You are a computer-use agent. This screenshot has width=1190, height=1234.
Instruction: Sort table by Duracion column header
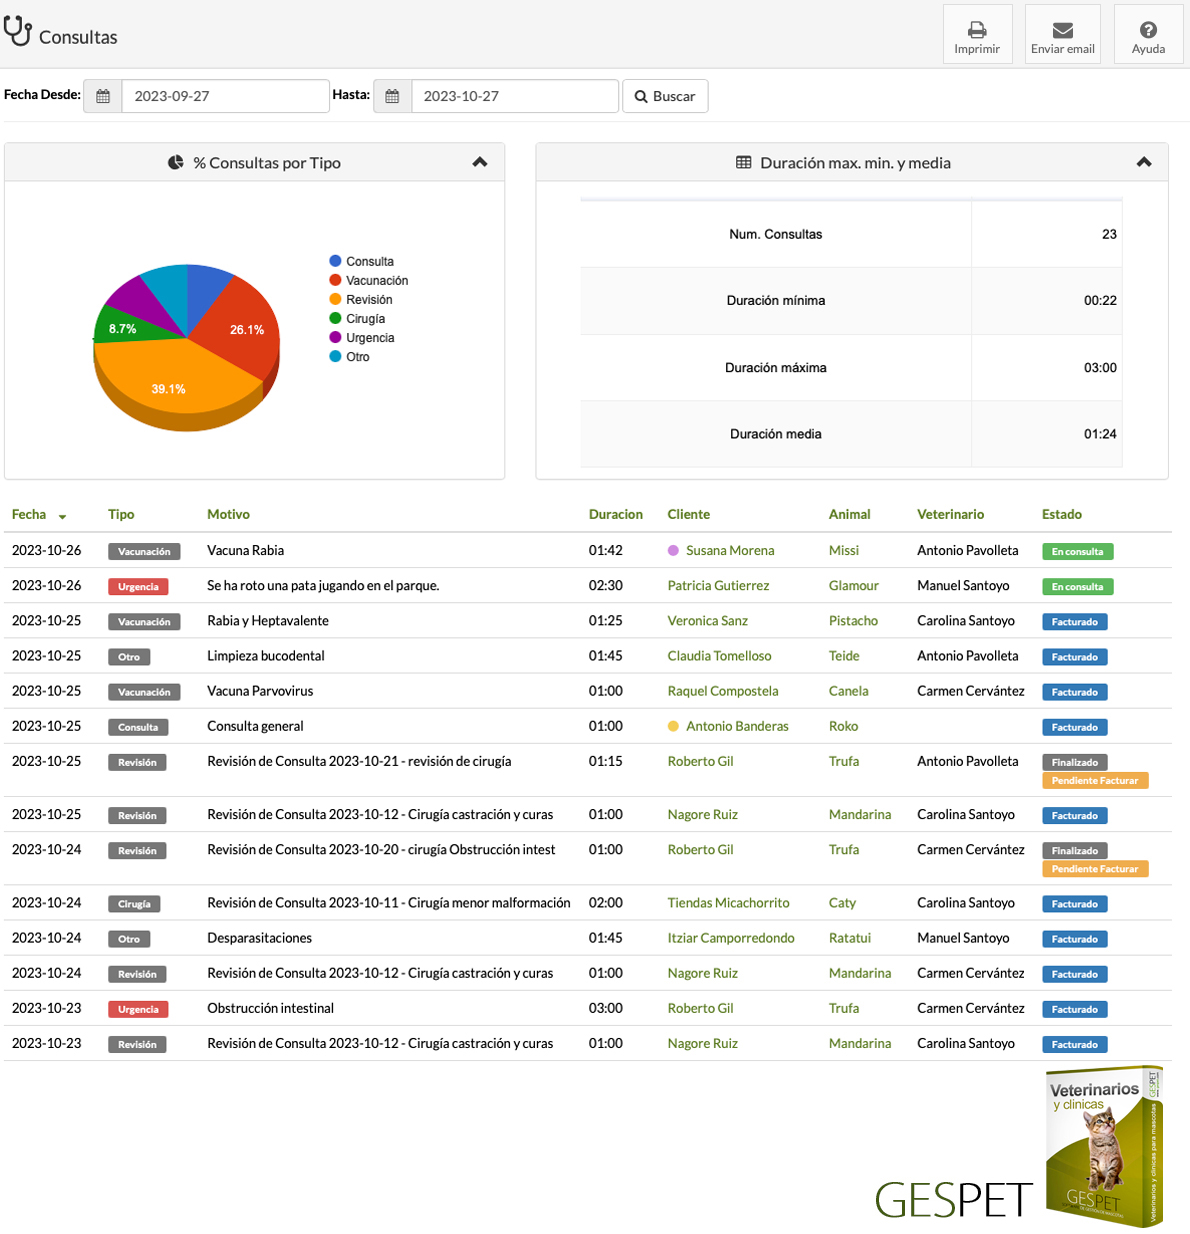click(x=615, y=515)
